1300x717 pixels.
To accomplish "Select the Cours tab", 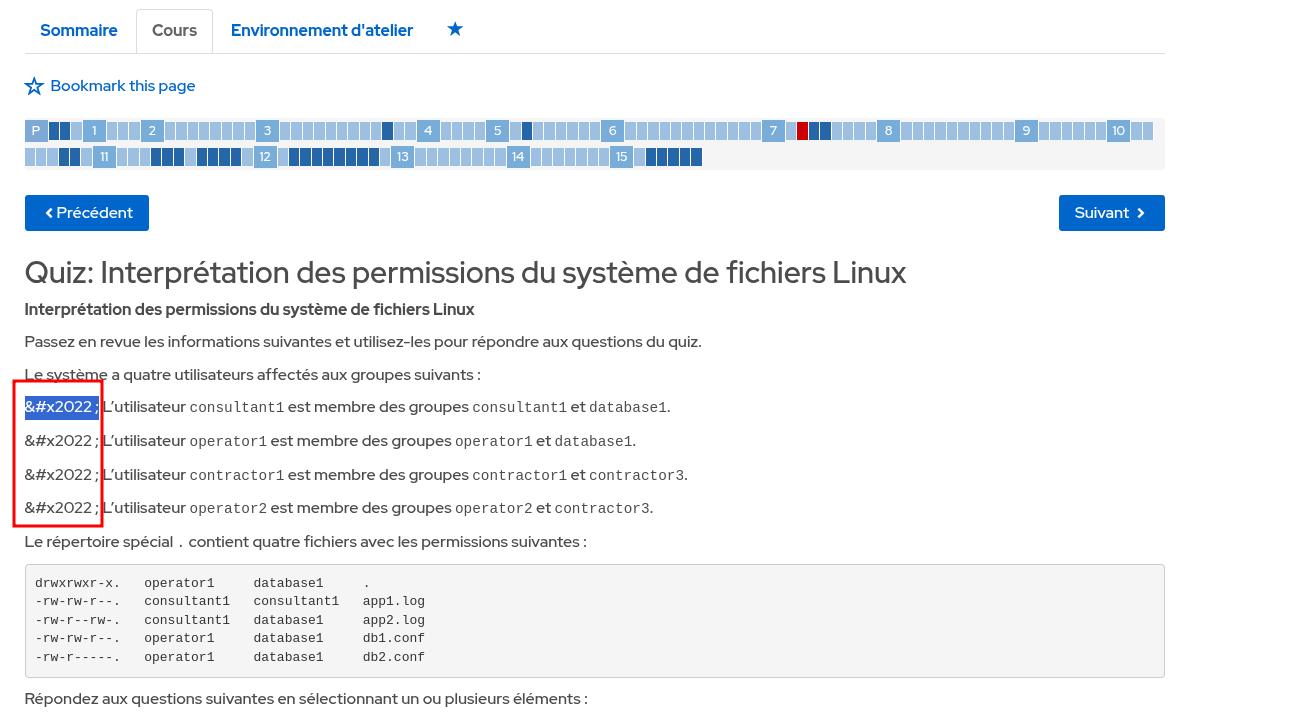I will click(174, 30).
